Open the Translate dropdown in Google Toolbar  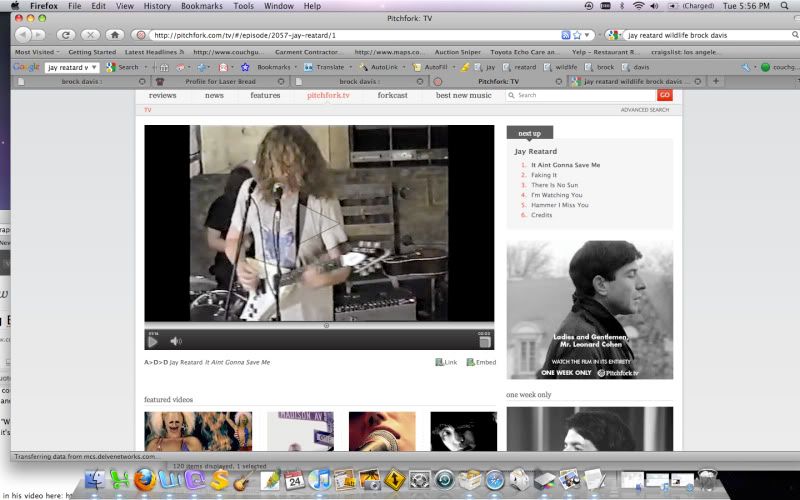[x=351, y=67]
